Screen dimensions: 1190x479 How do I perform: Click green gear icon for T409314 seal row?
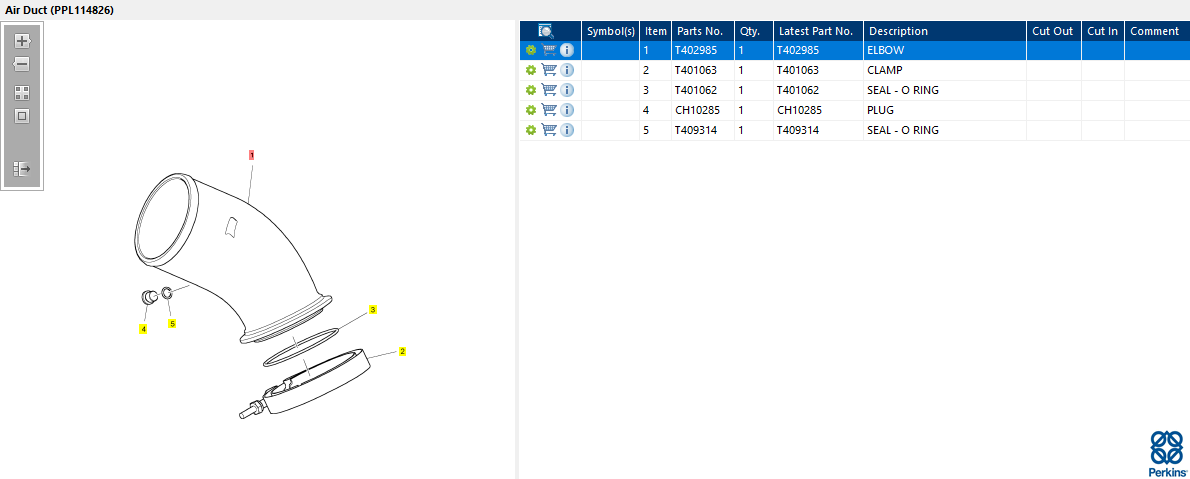[x=530, y=130]
